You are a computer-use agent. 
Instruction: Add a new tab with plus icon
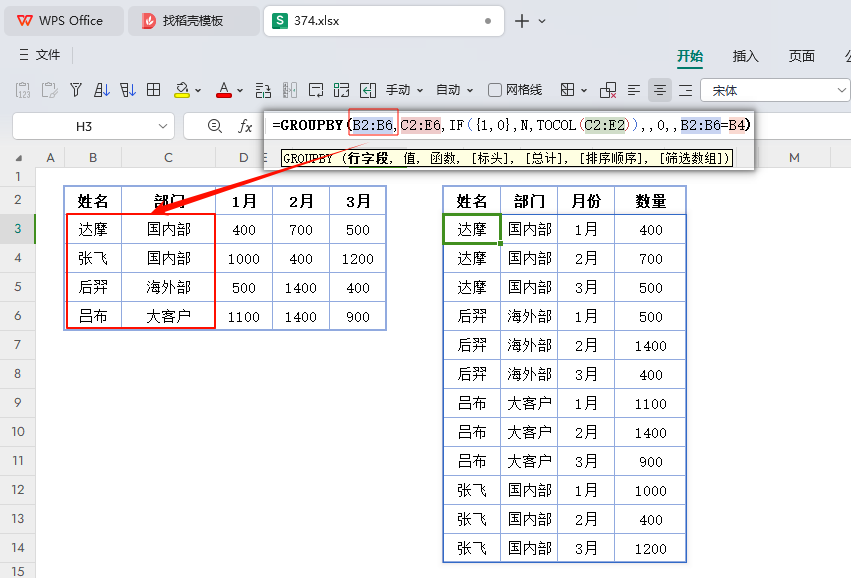tap(522, 21)
